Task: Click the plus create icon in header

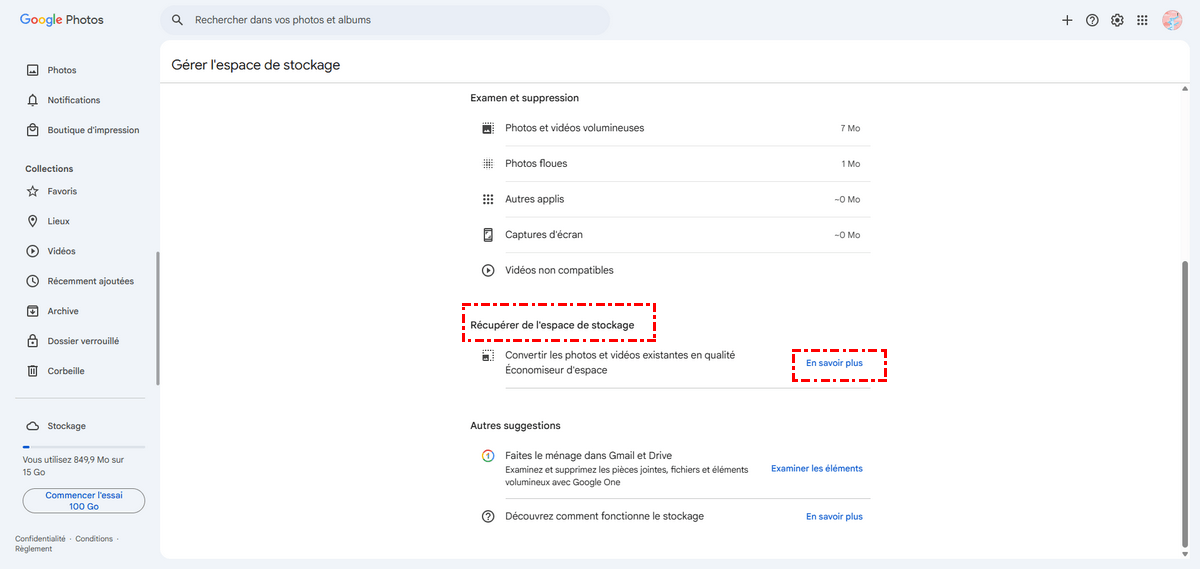Action: point(1067,20)
